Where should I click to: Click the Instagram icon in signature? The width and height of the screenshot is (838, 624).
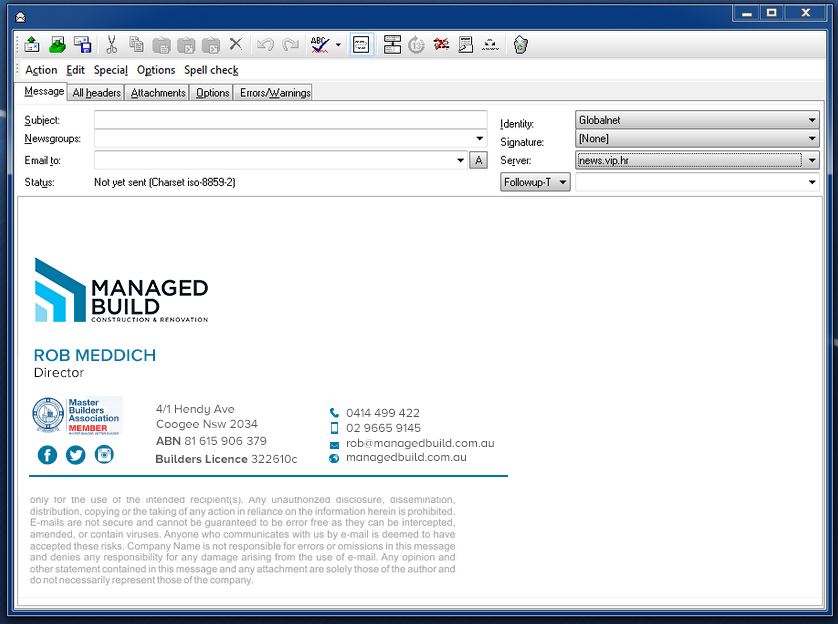point(104,455)
